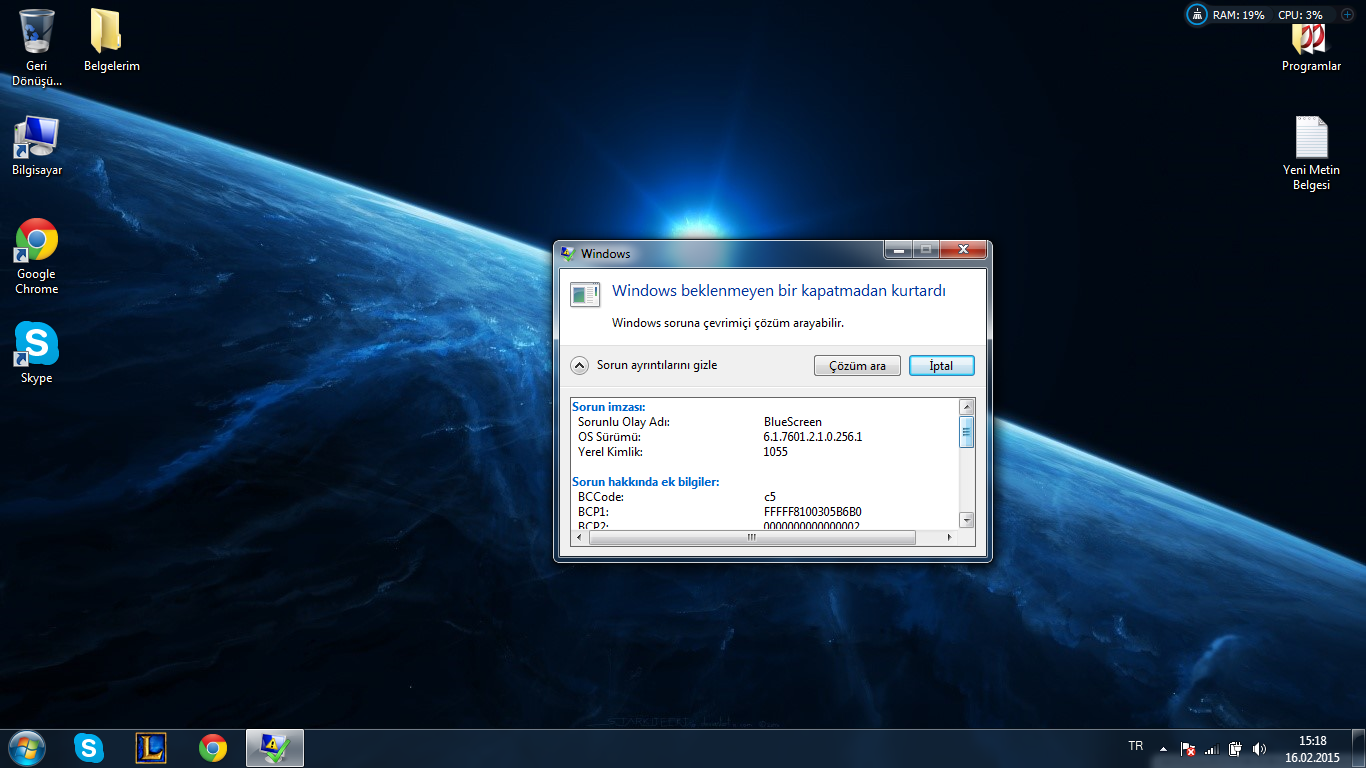Click the BlueScreen value text
Viewport: 1366px width, 768px height.
click(x=792, y=422)
